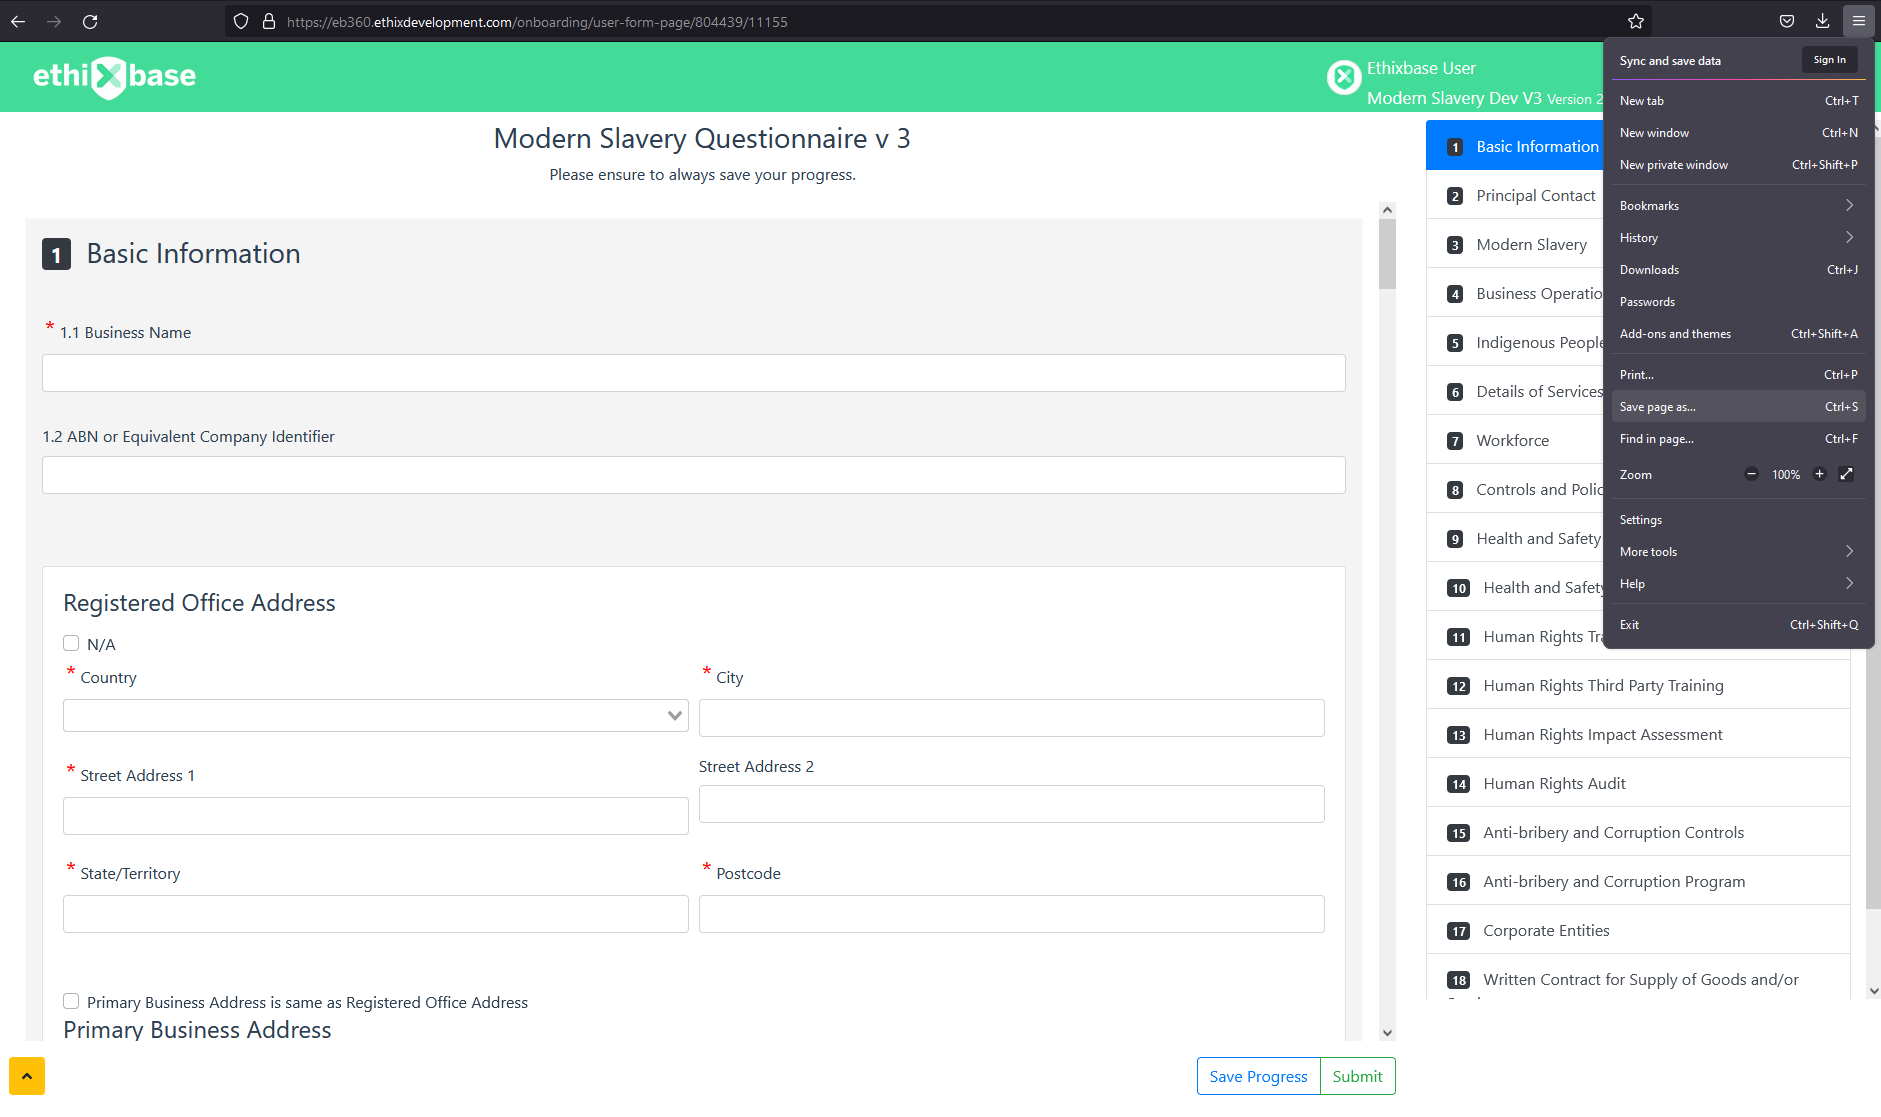
Task: Select Settings from the menu
Action: 1640,519
